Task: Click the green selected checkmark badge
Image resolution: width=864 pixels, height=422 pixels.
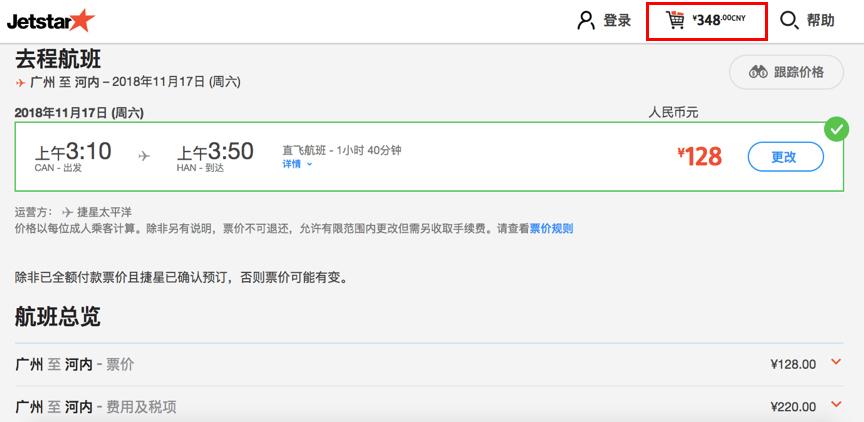Action: click(836, 129)
